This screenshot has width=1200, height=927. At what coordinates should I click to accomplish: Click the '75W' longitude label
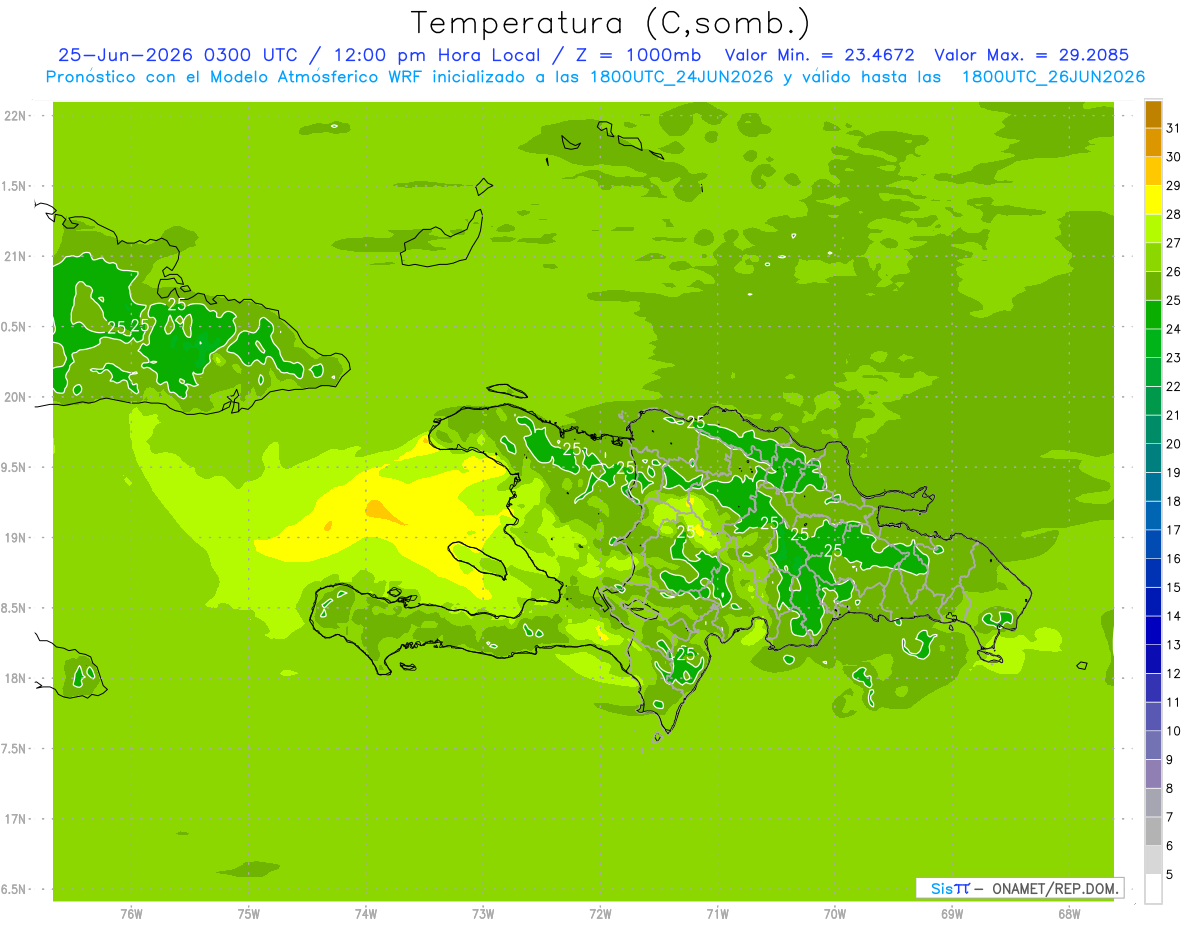tap(248, 913)
